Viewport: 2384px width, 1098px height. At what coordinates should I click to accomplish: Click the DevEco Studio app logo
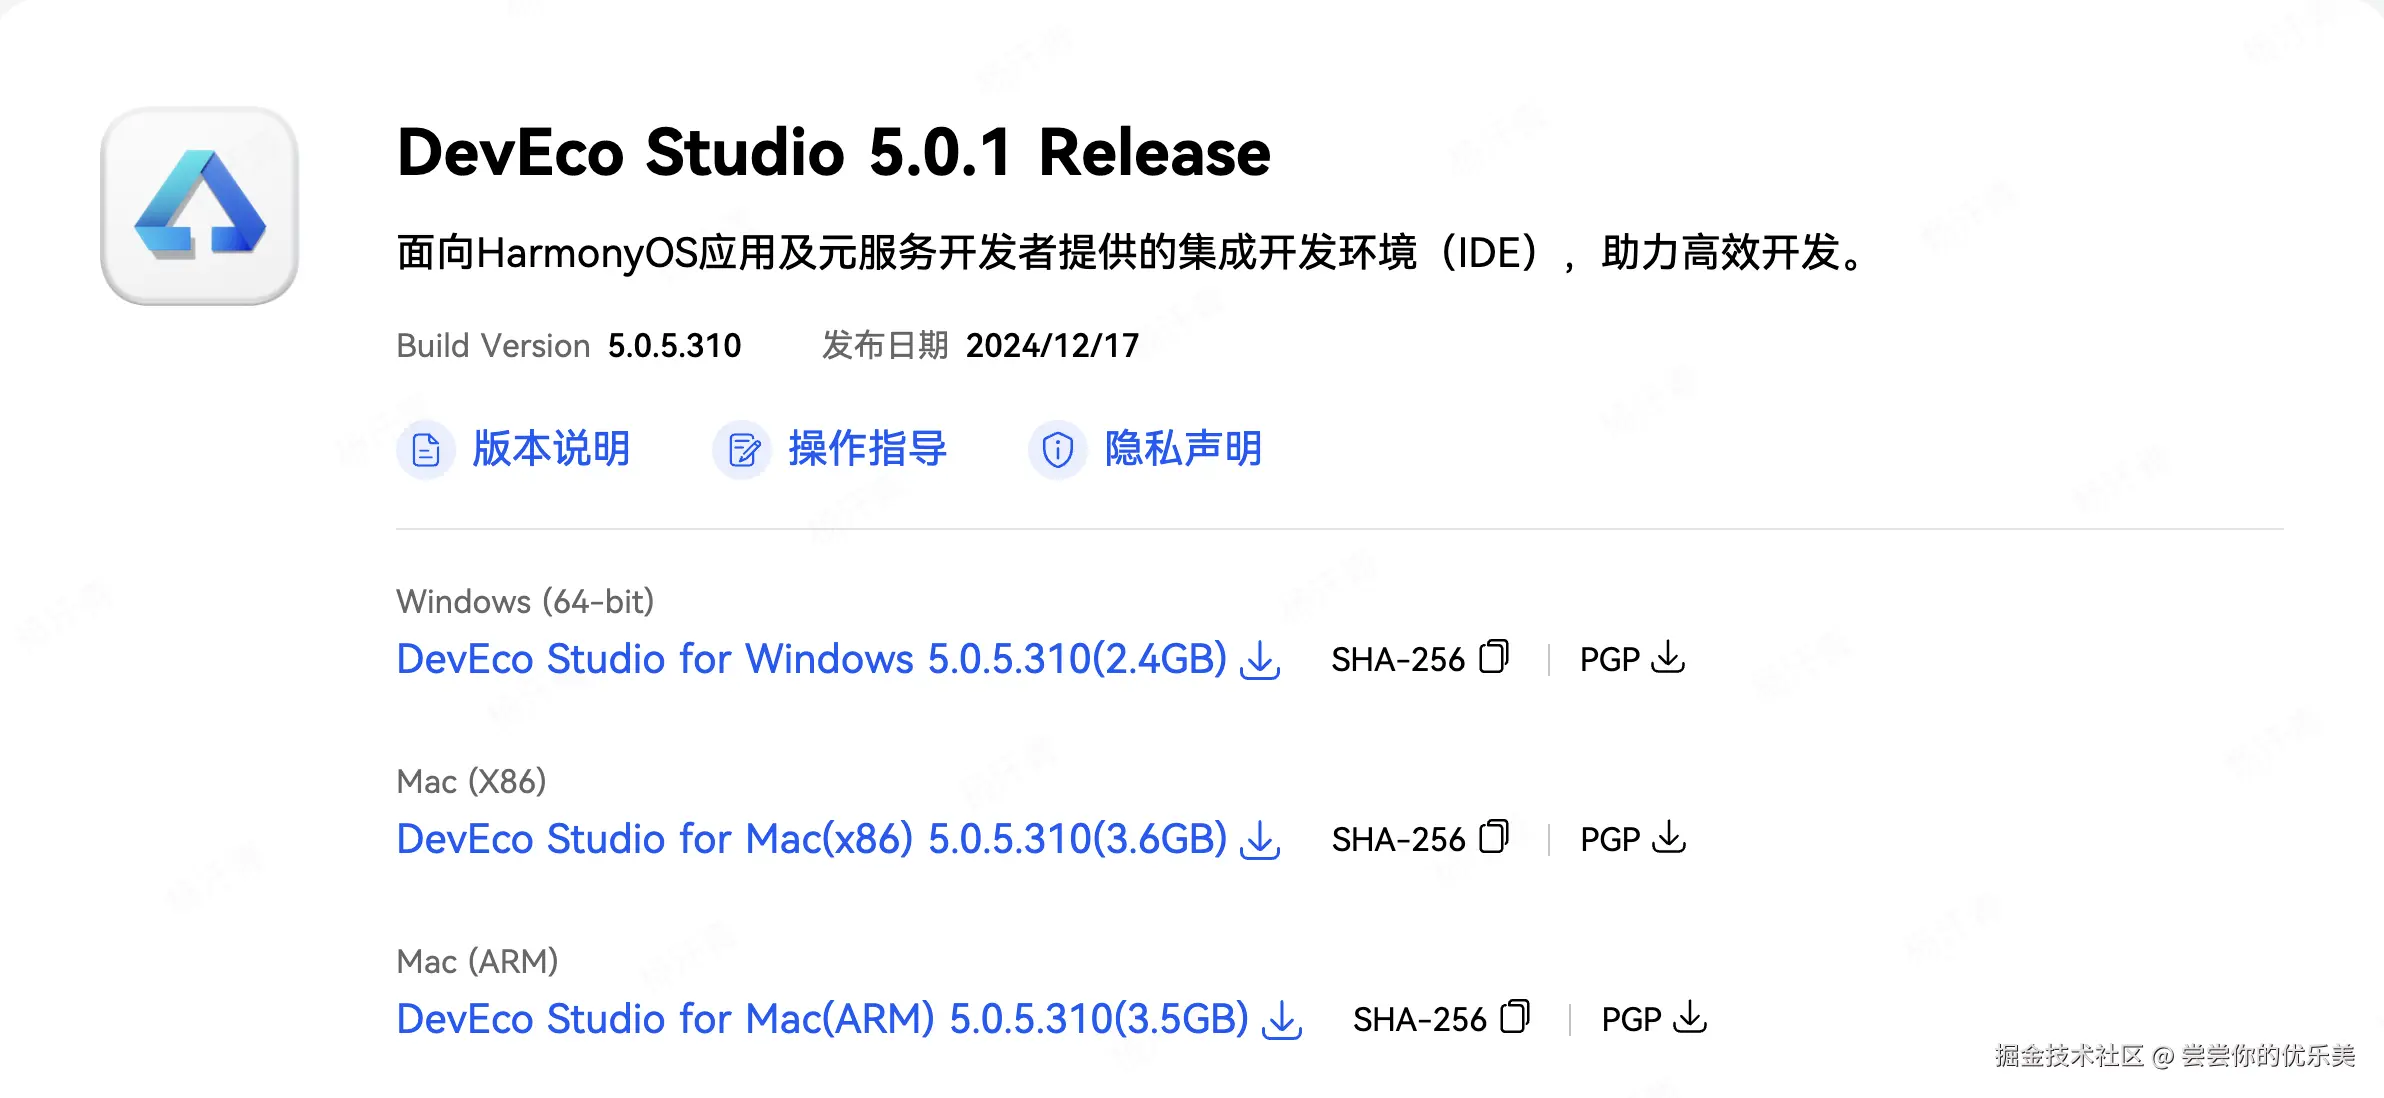pos(200,206)
